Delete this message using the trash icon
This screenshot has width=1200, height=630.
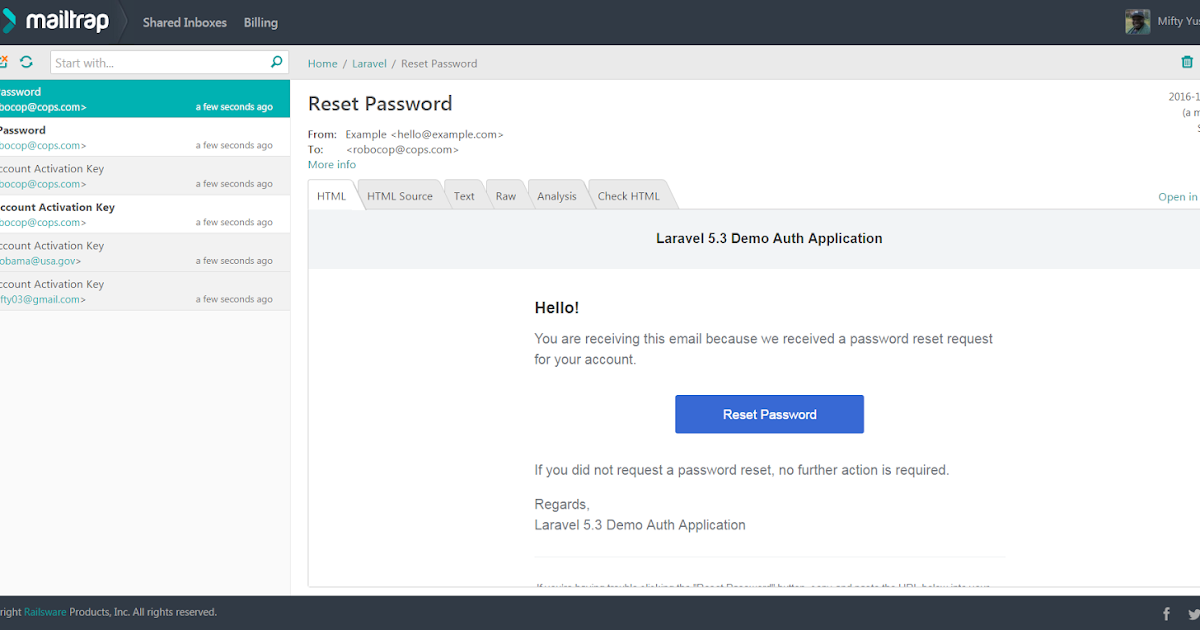point(1186,61)
